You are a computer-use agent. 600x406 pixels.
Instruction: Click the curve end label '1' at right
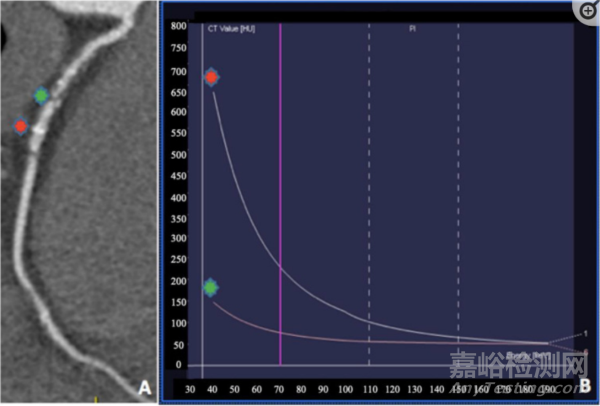coord(585,334)
